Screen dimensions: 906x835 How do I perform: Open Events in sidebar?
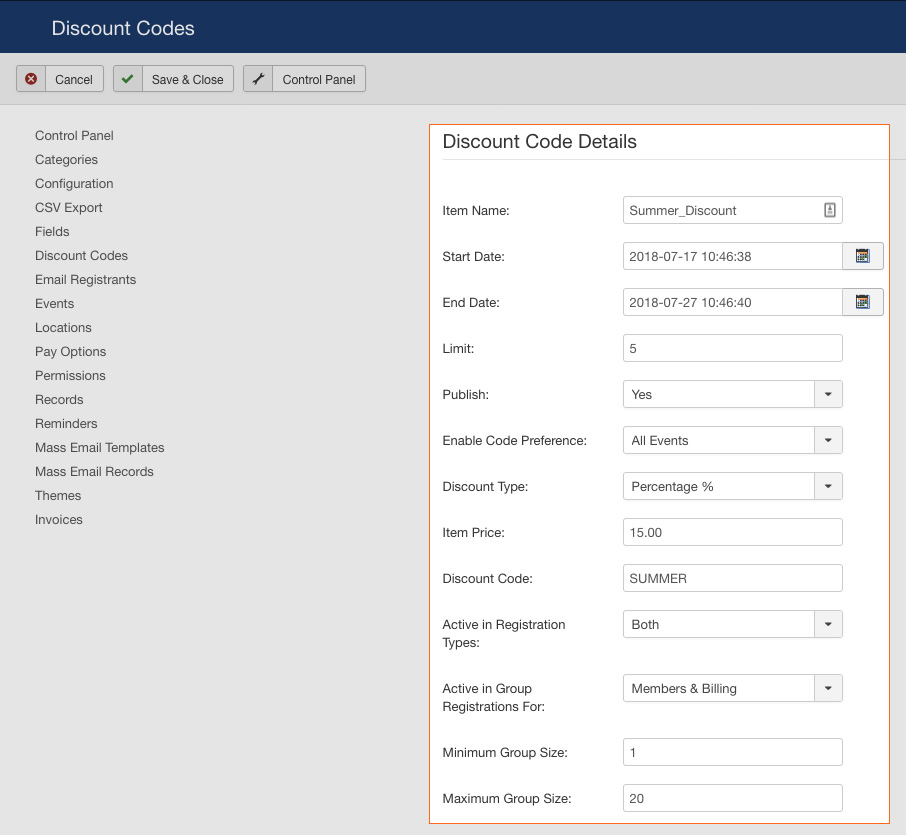pyautogui.click(x=54, y=303)
